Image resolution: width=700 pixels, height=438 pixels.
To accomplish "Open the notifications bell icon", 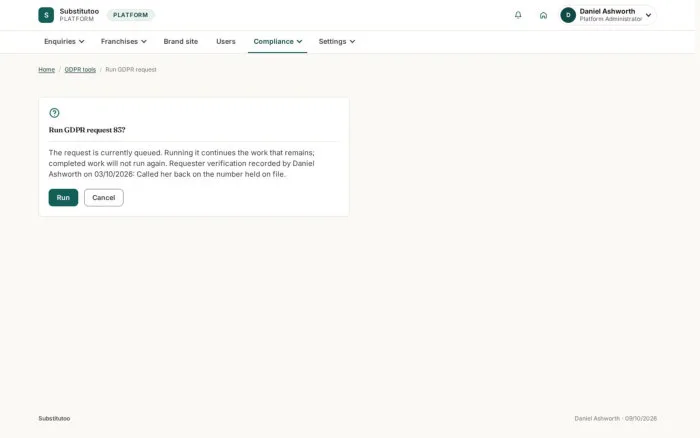I will pos(518,15).
